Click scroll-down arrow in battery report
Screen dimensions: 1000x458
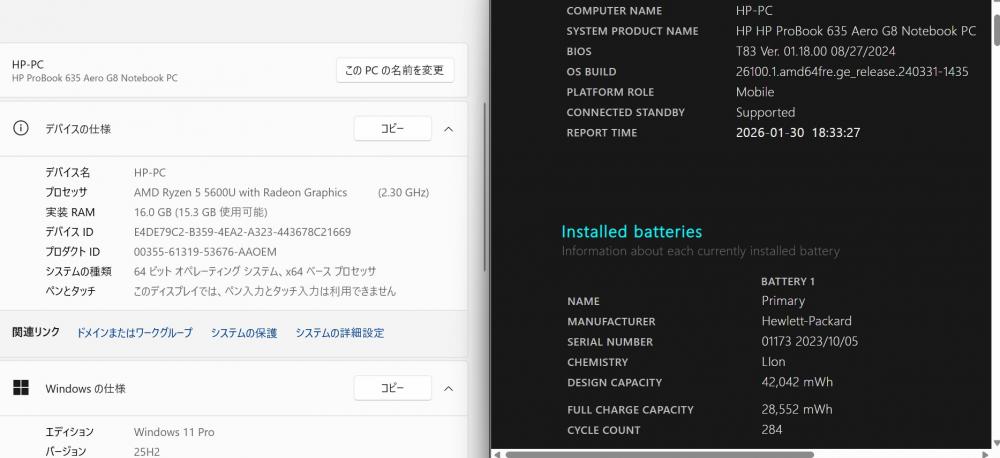[996, 443]
